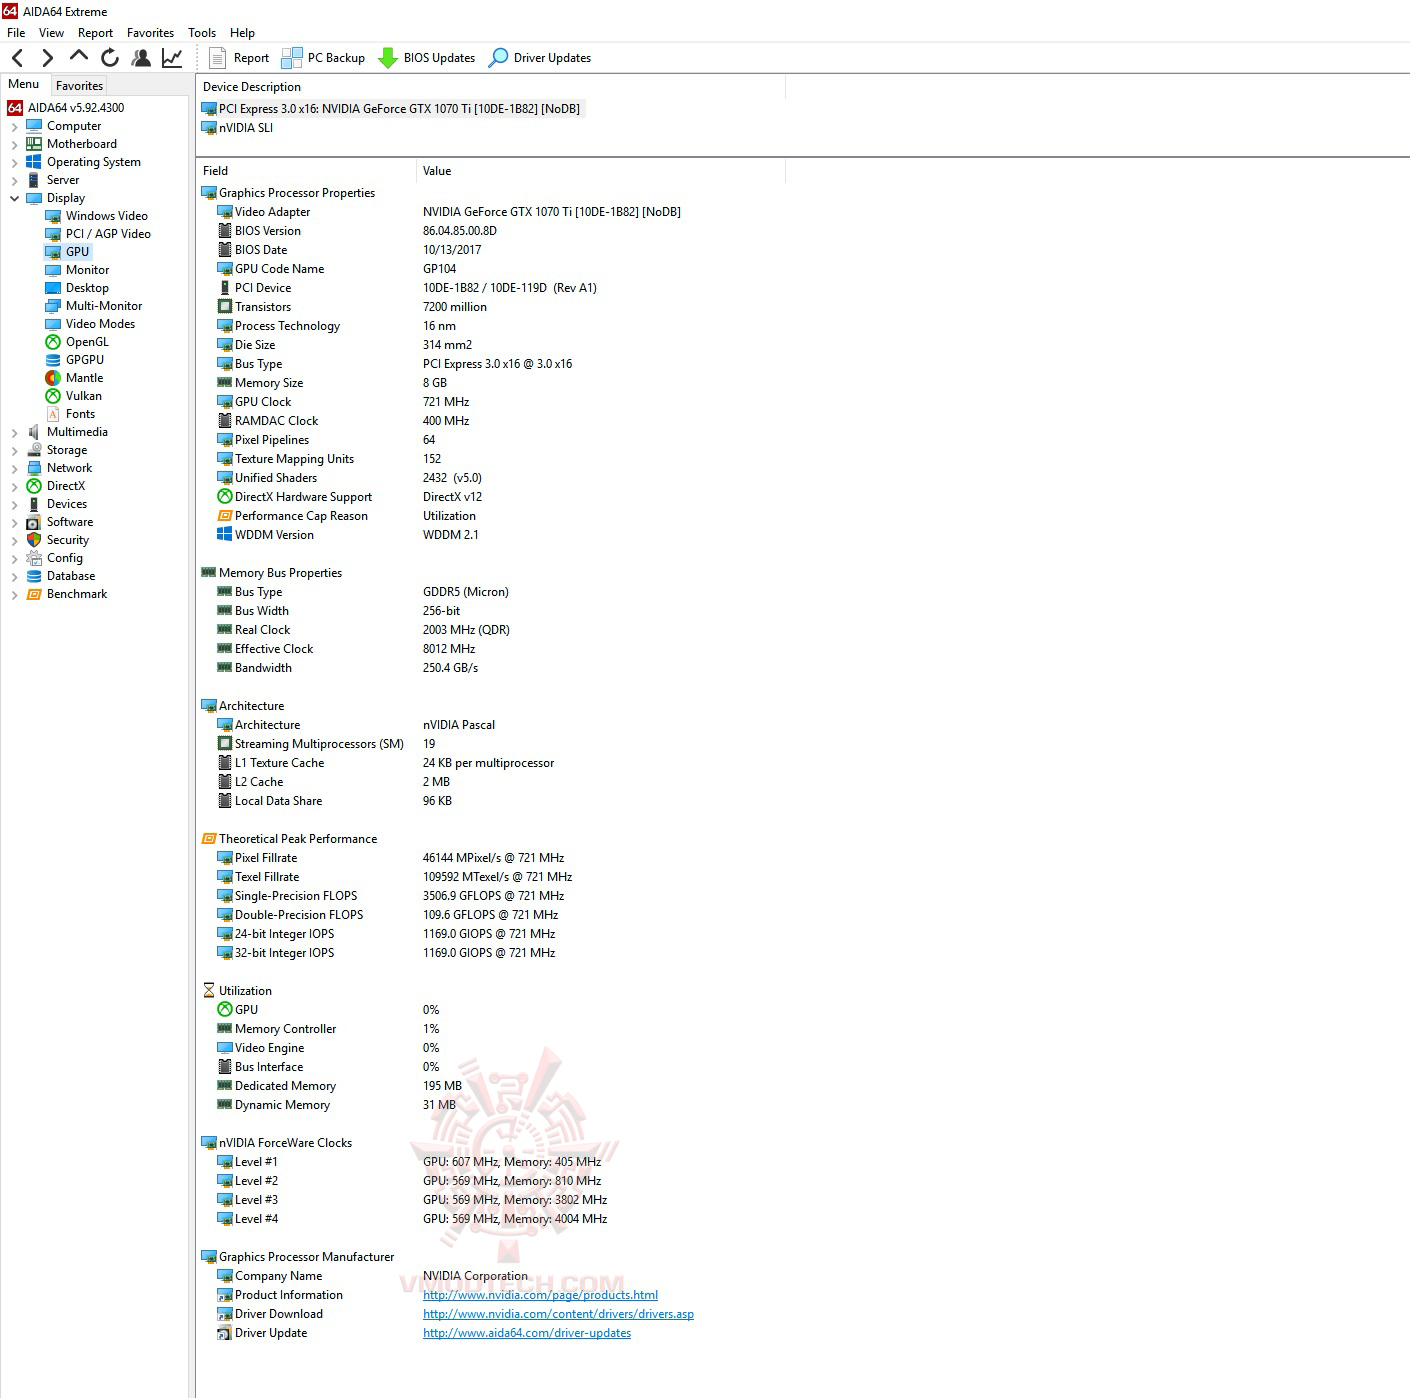Click the OpenGL icon in the tree
Image resolution: width=1410 pixels, height=1398 pixels.
pyautogui.click(x=53, y=342)
